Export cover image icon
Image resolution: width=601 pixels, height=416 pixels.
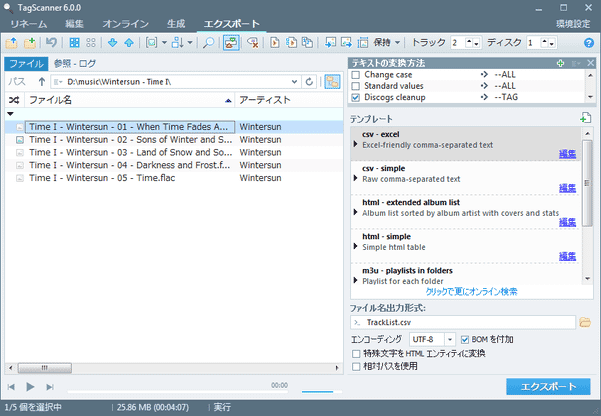click(x=346, y=43)
